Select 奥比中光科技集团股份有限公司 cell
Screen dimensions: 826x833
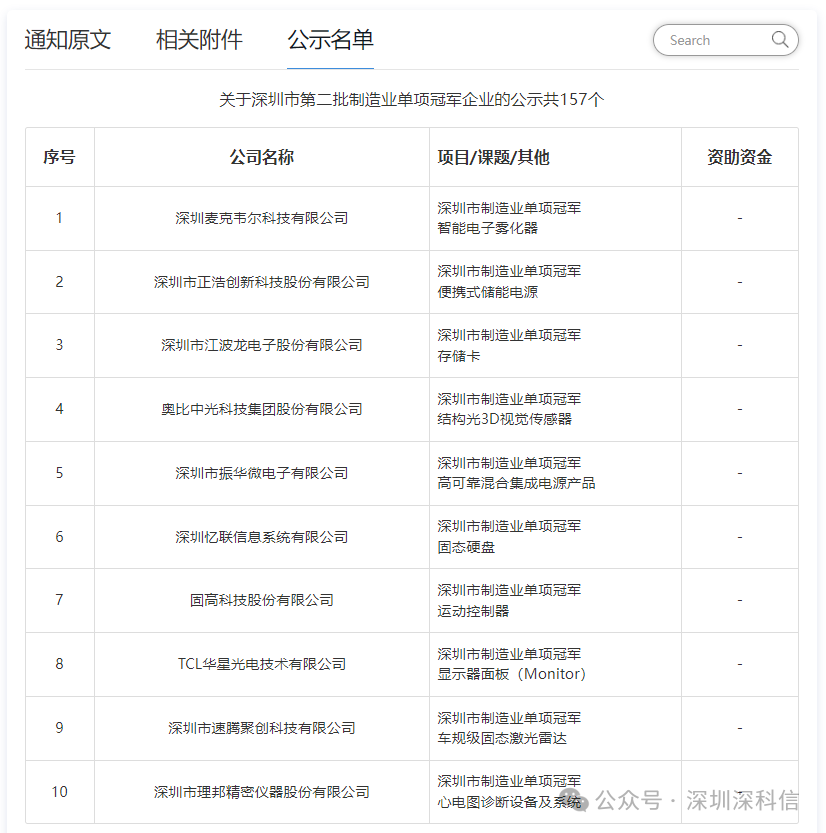point(261,409)
